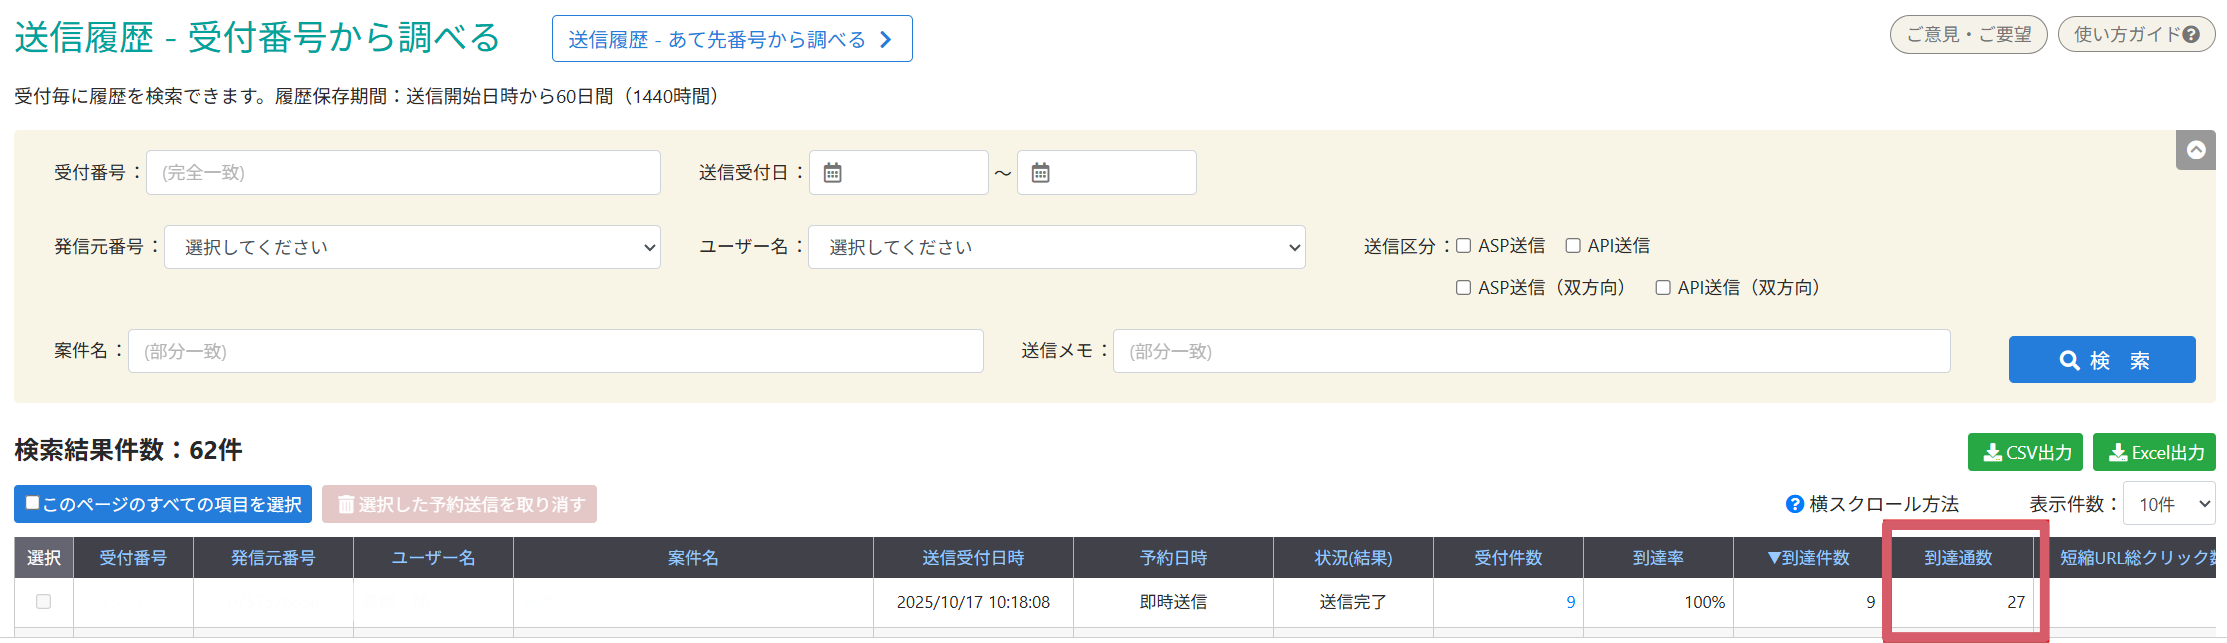
Task: Click the 送信受付日 start date field
Action: click(x=898, y=173)
